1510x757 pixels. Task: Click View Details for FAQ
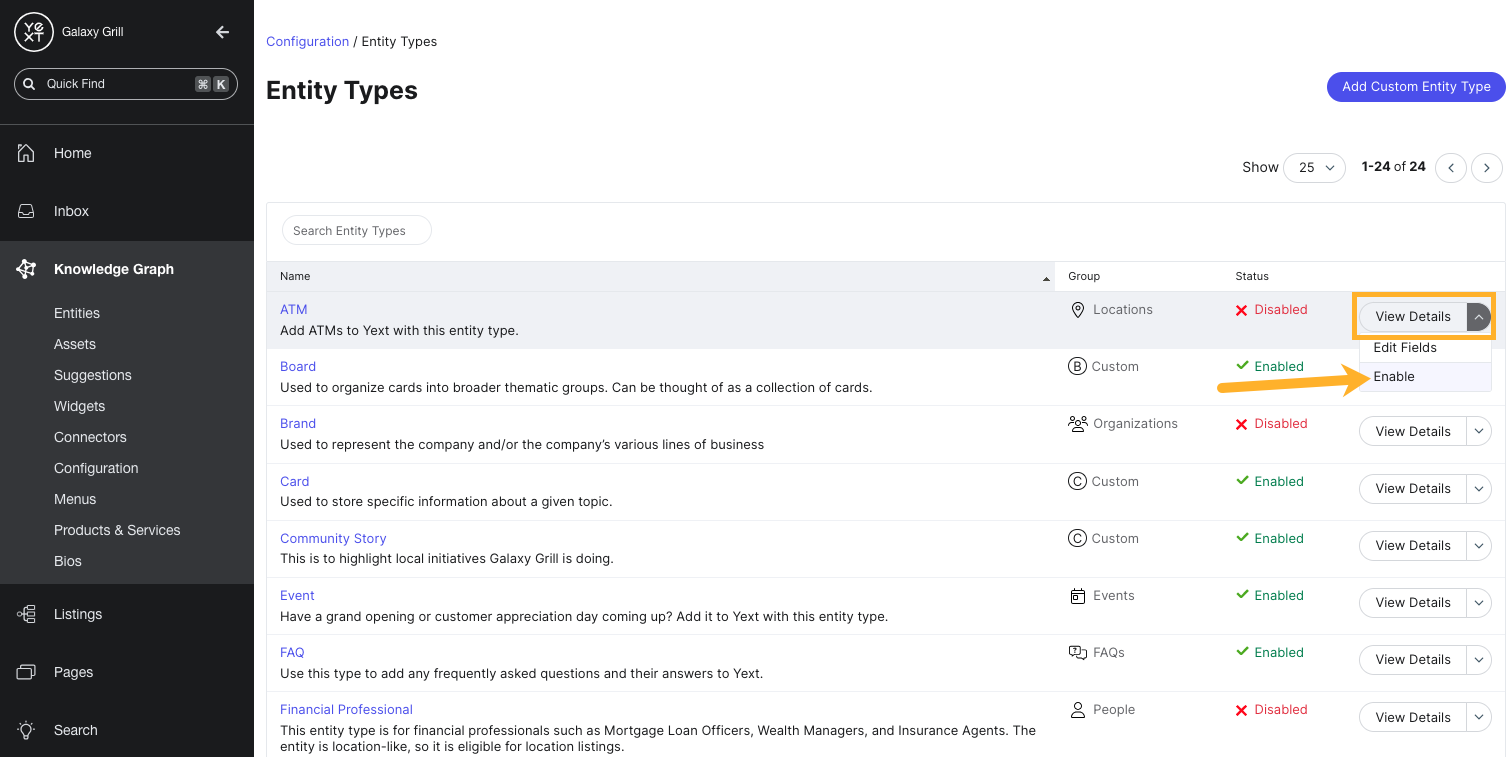click(1413, 660)
